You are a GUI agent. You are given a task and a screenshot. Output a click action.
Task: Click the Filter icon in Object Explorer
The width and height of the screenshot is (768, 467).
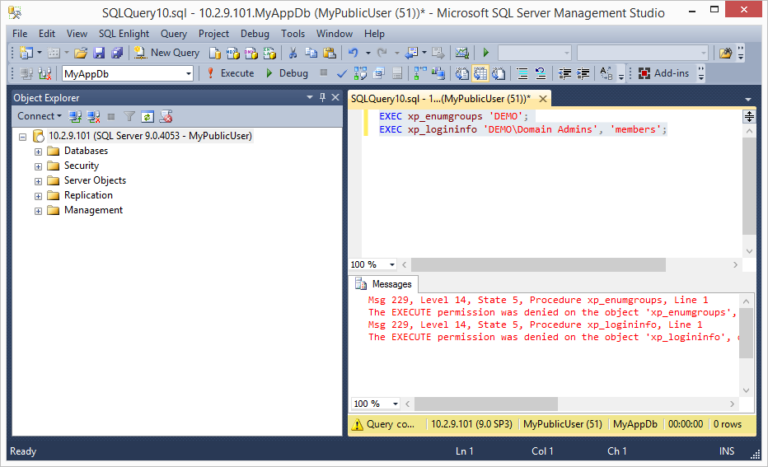click(x=129, y=116)
